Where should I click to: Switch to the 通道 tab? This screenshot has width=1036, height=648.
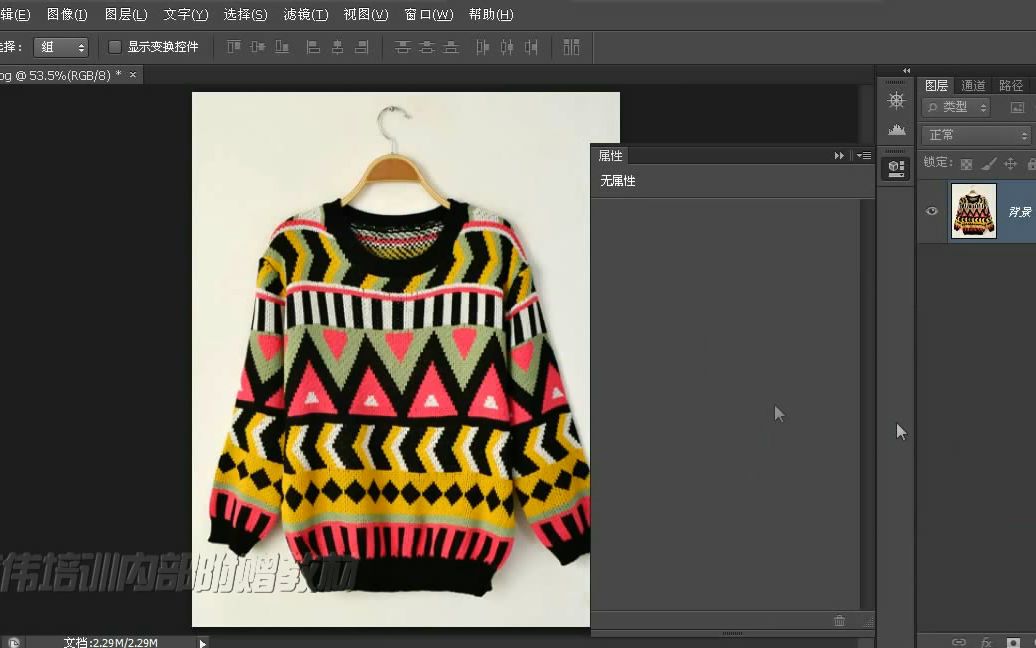pyautogui.click(x=972, y=85)
